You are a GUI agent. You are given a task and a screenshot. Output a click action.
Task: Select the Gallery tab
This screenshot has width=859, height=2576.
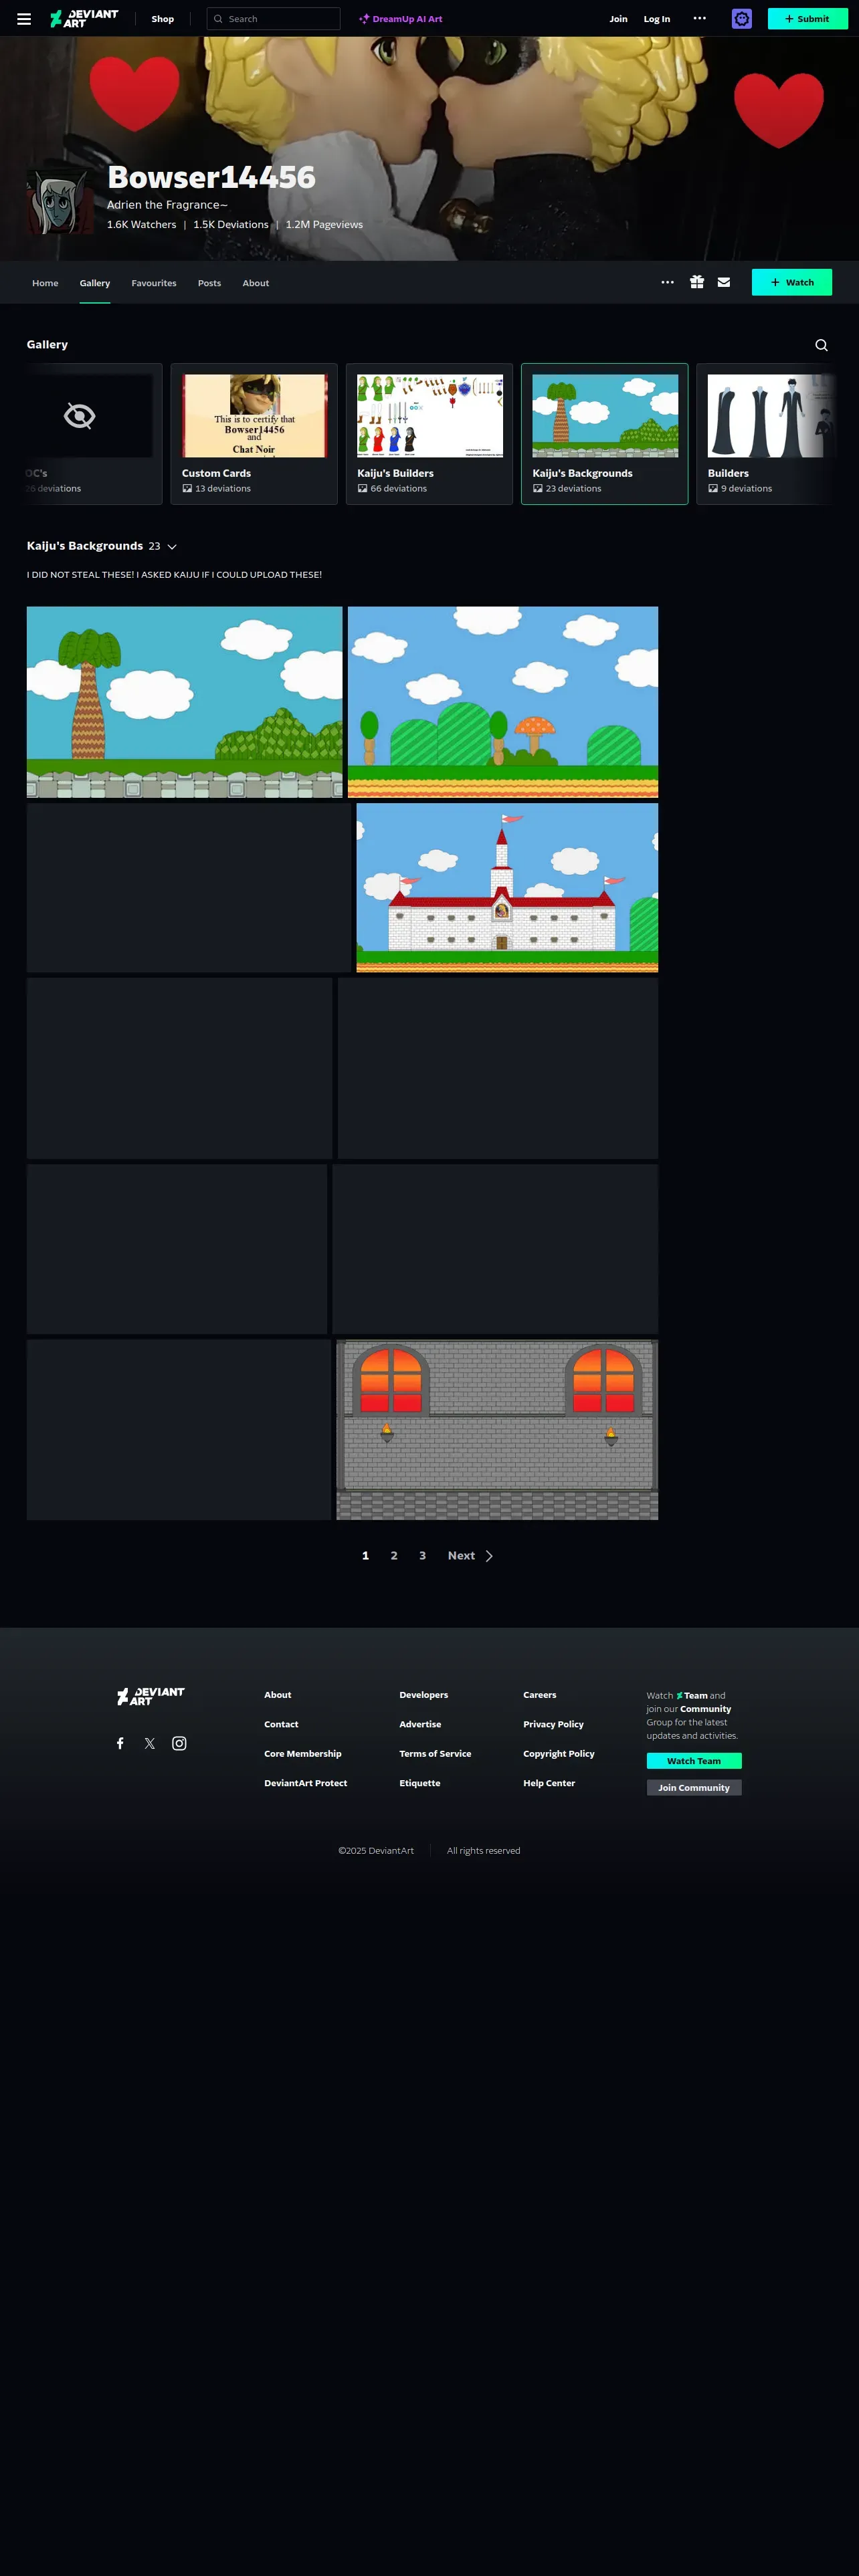95,283
